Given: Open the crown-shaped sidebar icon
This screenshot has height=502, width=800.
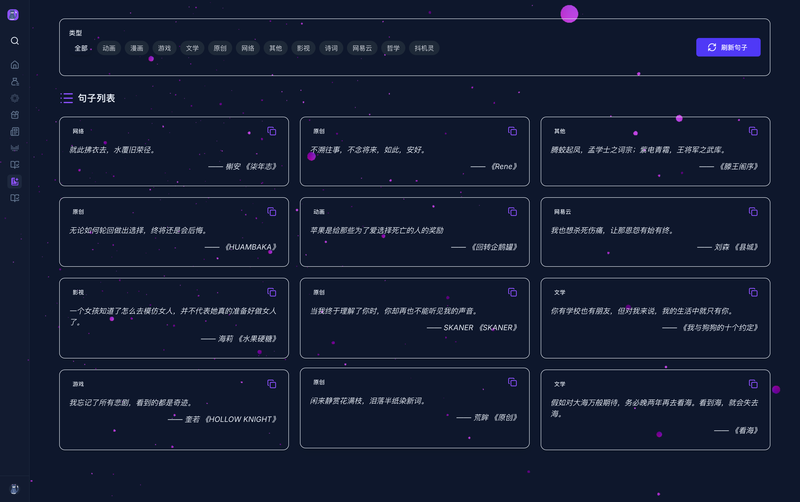Looking at the screenshot, I should point(15,148).
